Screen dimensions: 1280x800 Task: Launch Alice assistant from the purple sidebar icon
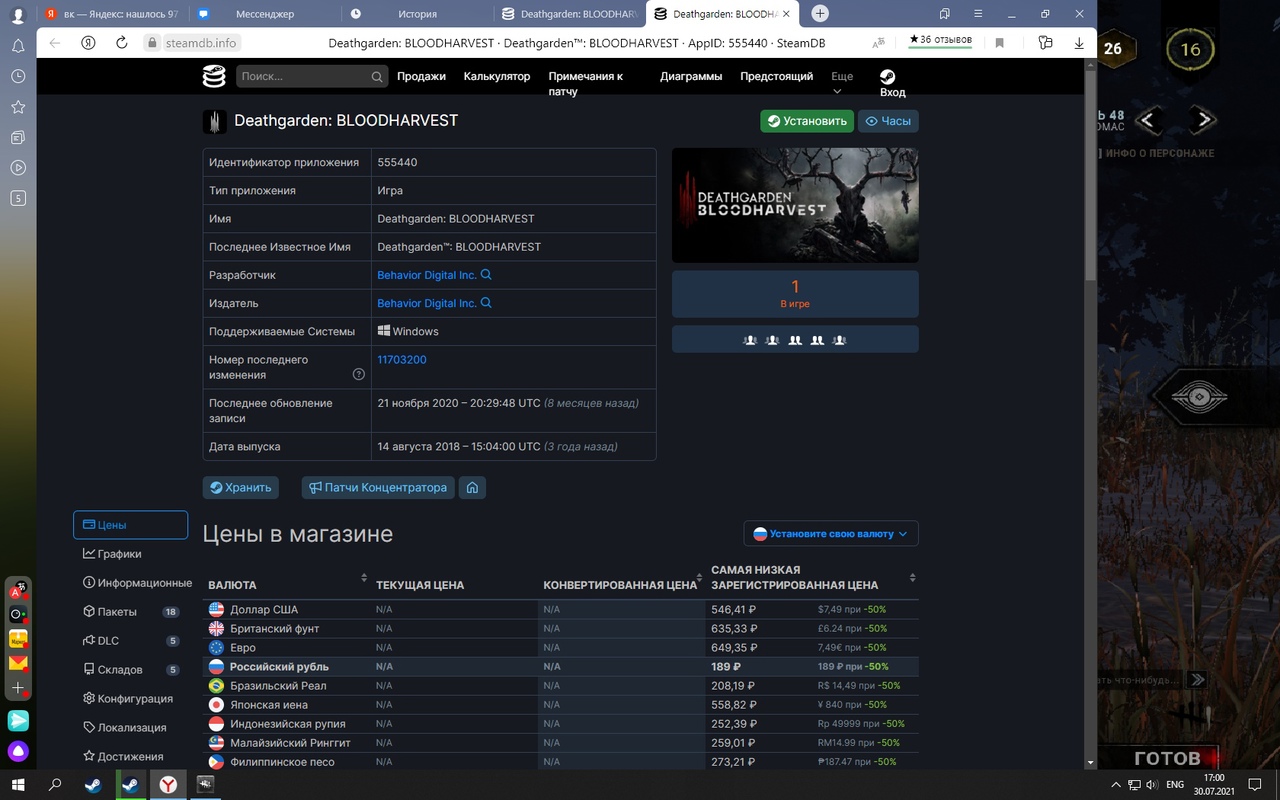point(18,750)
